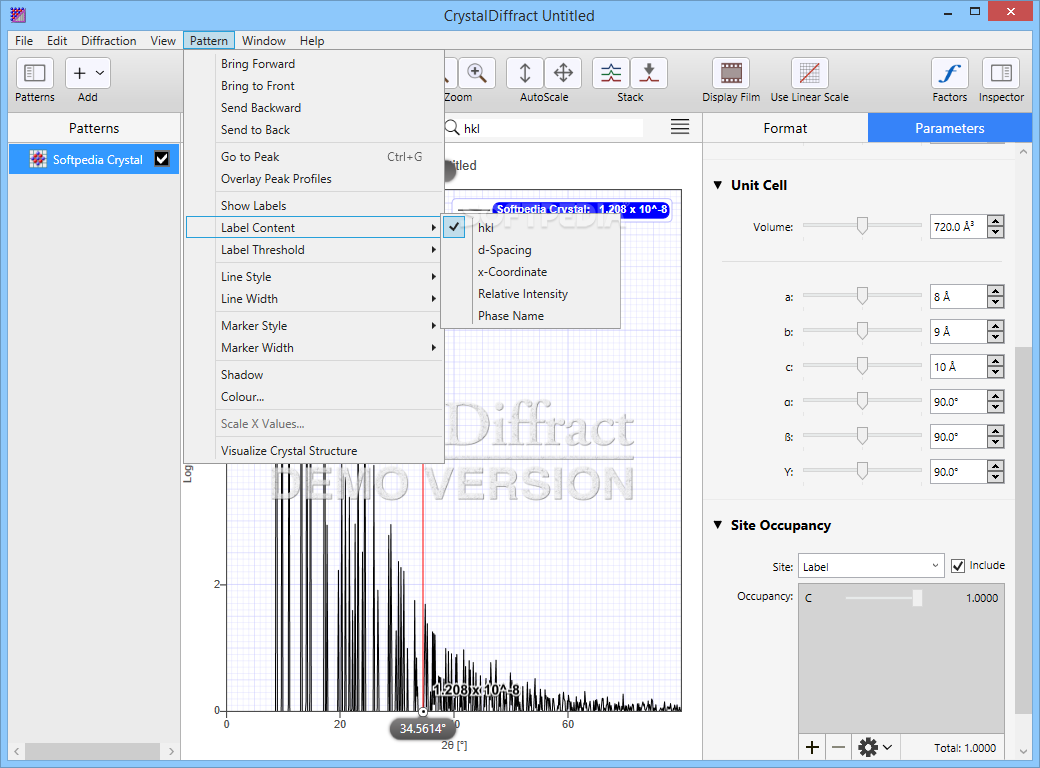
Task: Open the Factors icon
Action: pyautogui.click(x=950, y=72)
